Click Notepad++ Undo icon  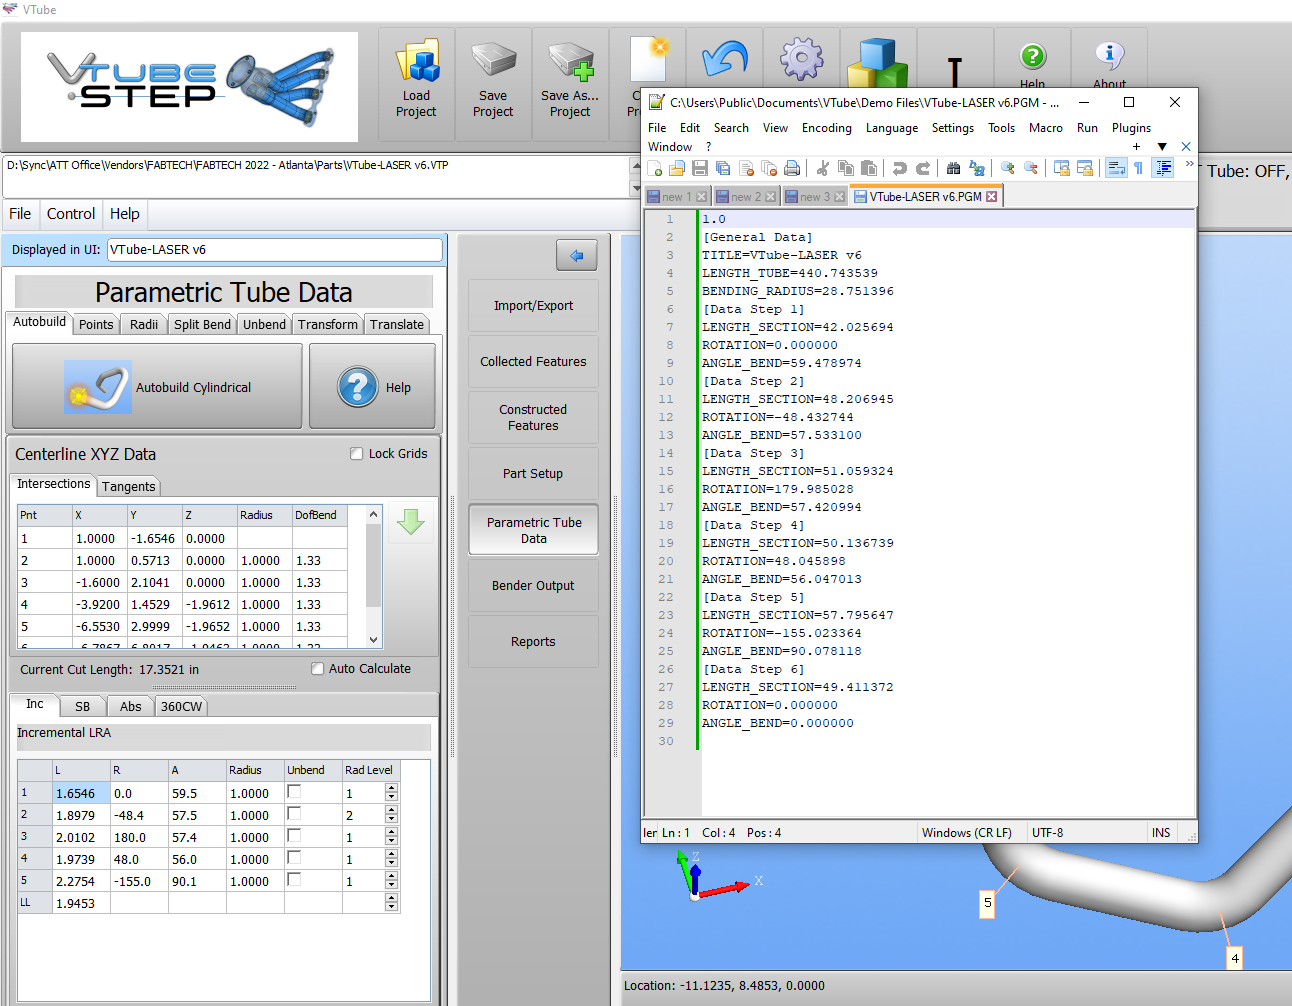coord(900,168)
